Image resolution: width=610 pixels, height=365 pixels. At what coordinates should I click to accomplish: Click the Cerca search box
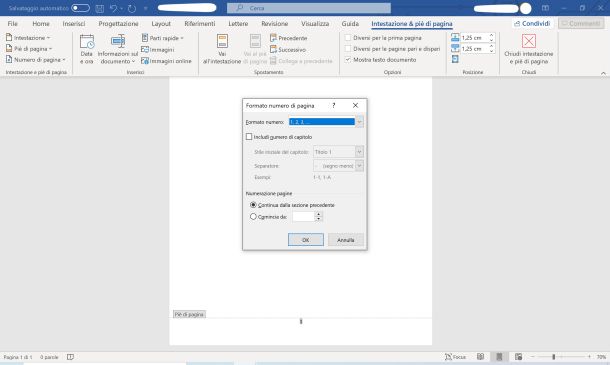click(309, 8)
